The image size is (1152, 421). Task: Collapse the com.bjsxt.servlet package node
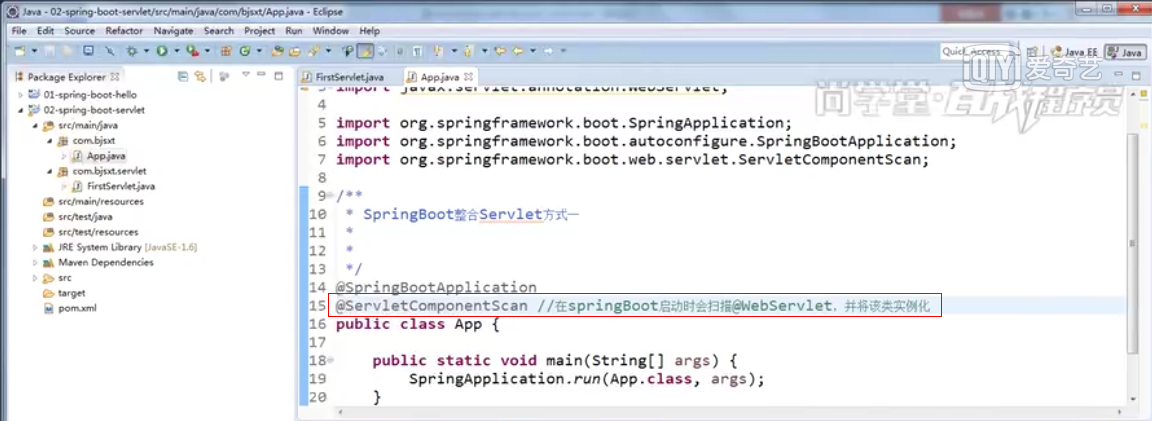(50, 171)
